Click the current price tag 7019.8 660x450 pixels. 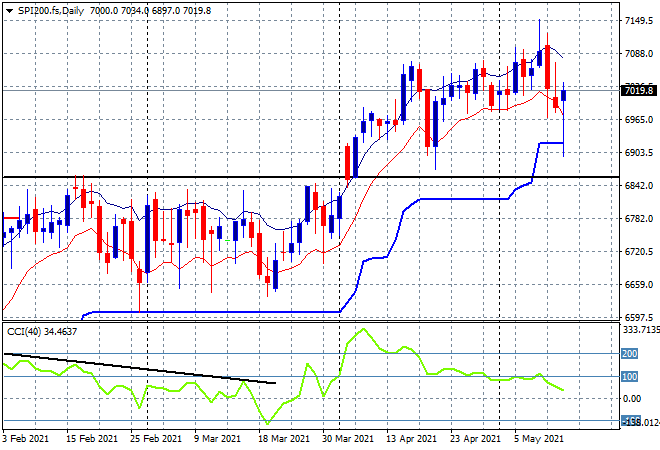click(x=639, y=91)
